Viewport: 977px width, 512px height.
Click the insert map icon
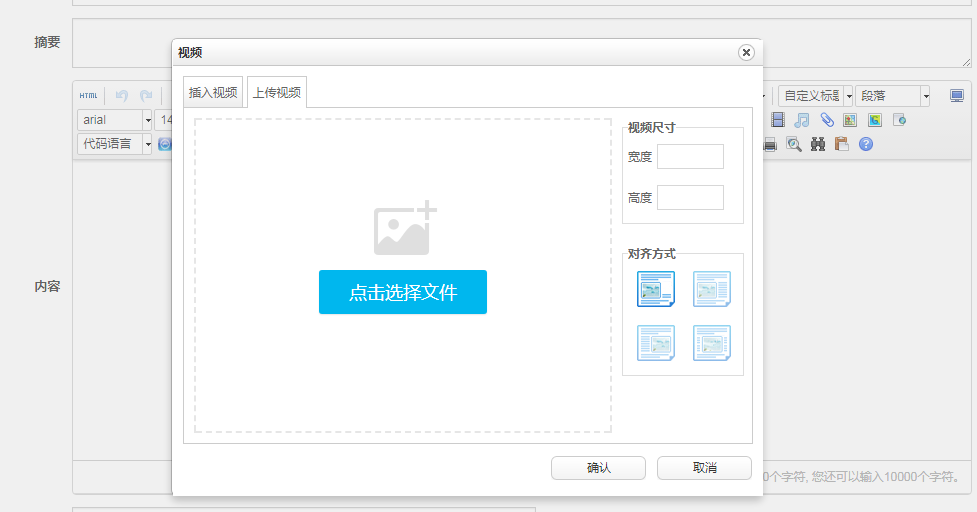(850, 120)
